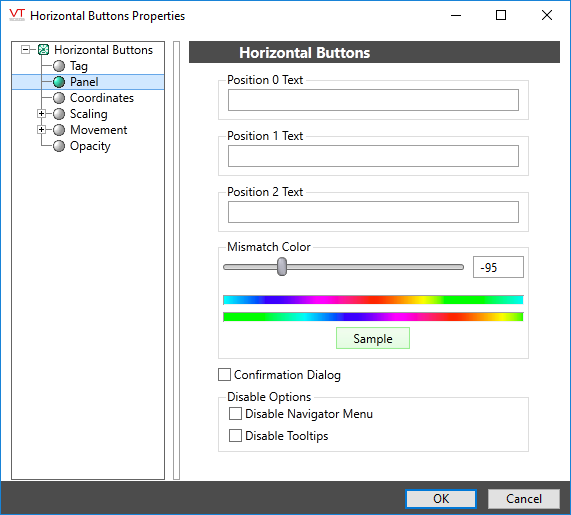The height and width of the screenshot is (515, 571).
Task: Click the Horizontal Buttons widget root icon
Action: [44, 50]
